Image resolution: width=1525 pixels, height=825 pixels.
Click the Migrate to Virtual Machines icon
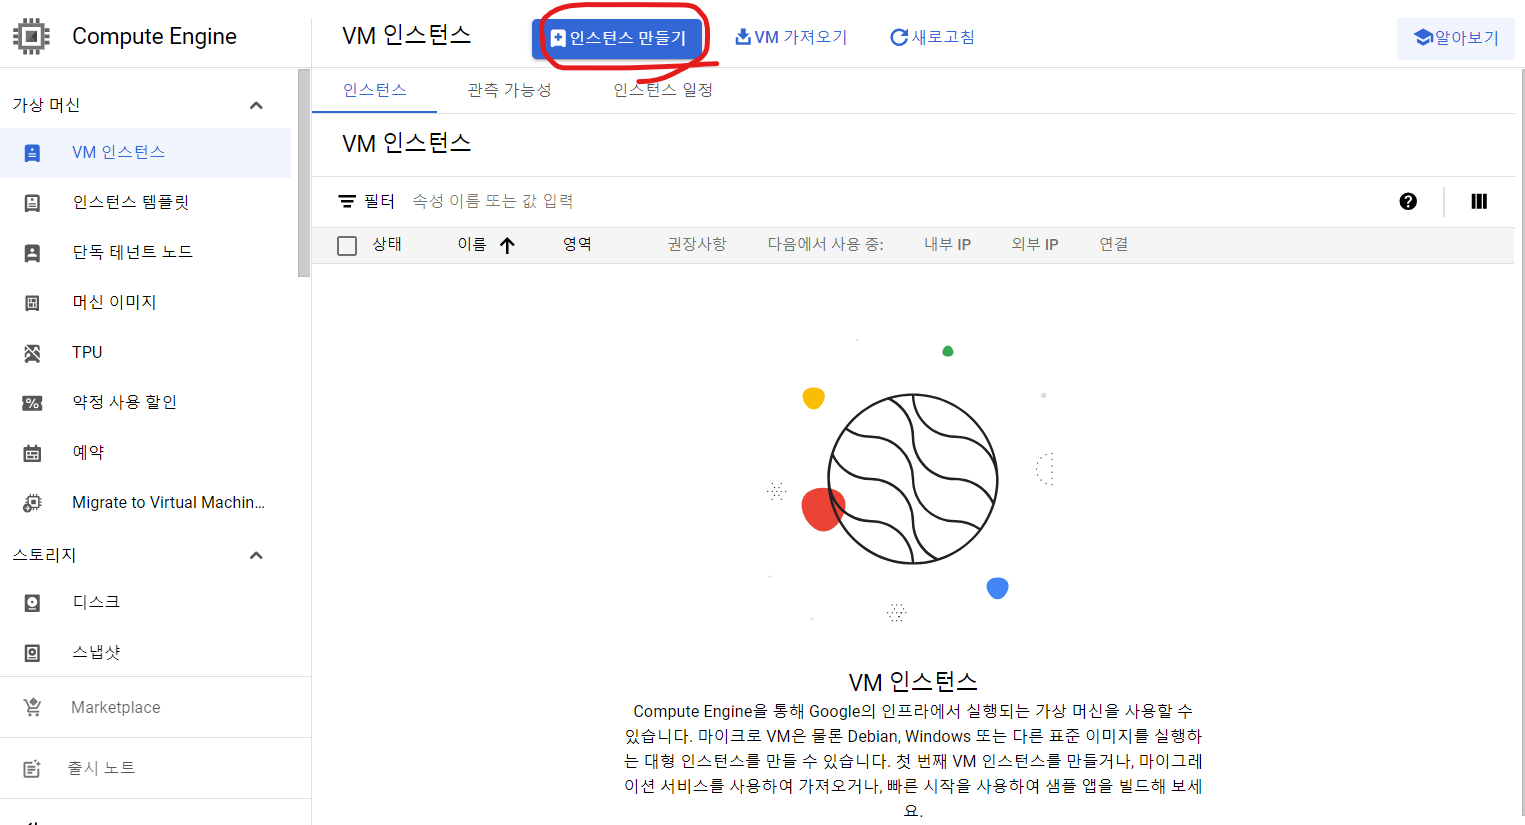[32, 503]
